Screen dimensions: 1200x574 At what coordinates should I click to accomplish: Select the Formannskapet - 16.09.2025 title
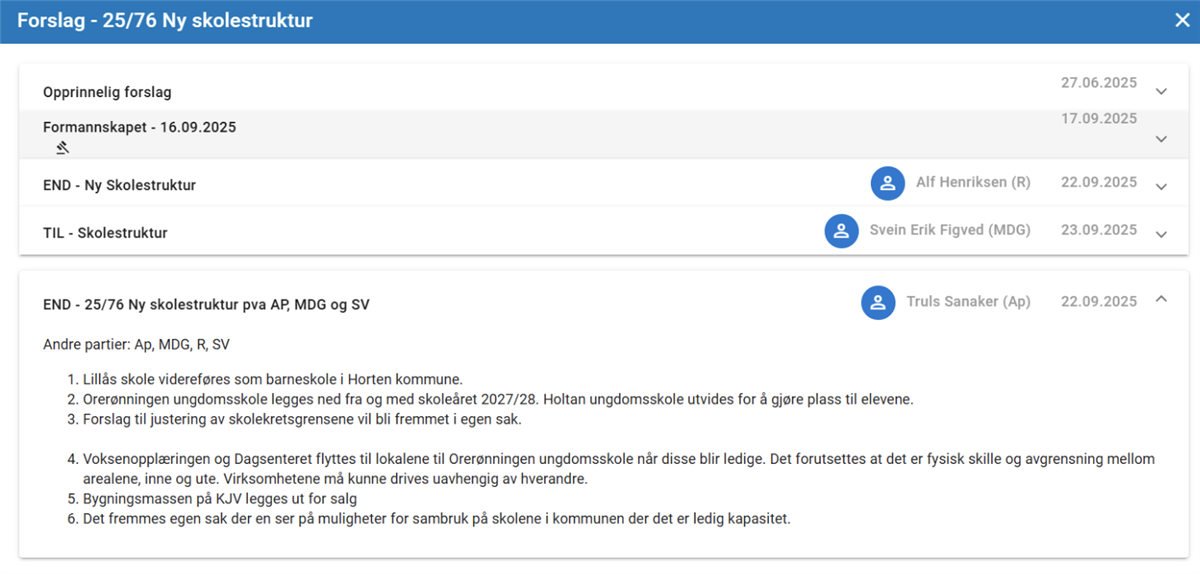[x=139, y=128]
